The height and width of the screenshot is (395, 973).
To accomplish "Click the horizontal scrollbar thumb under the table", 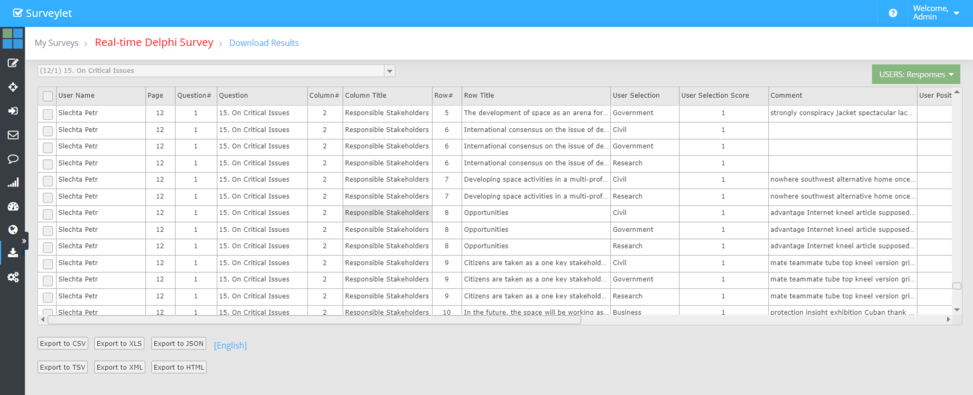I will [314, 320].
